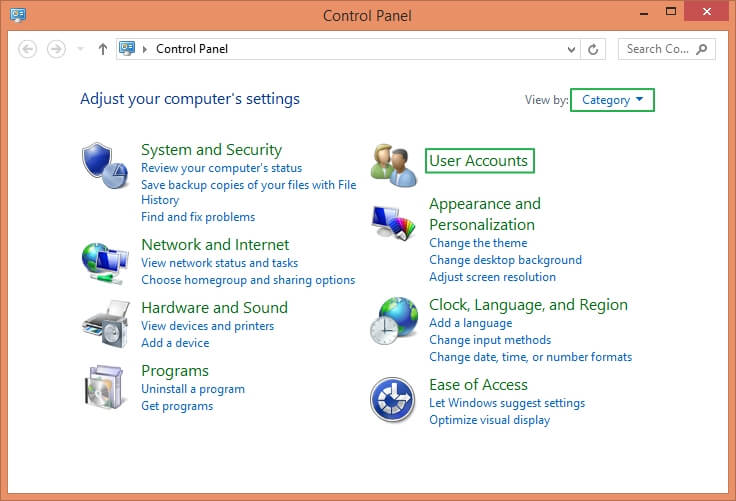The width and height of the screenshot is (736, 501).
Task: Close the Control Panel window
Action: 707,12
